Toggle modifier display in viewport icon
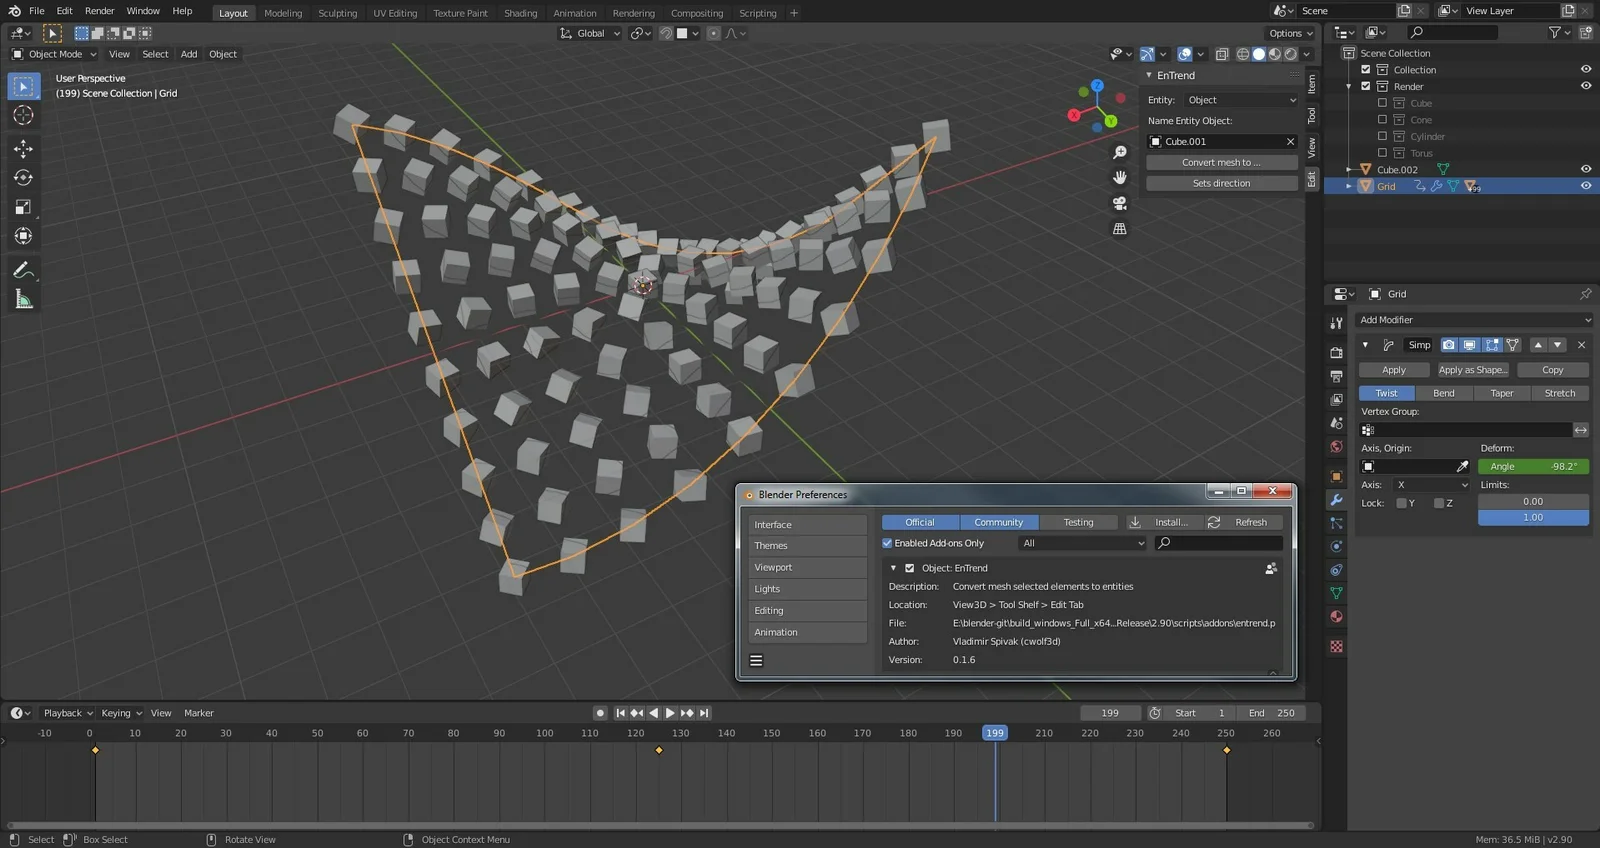The width and height of the screenshot is (1600, 848). coord(1469,345)
